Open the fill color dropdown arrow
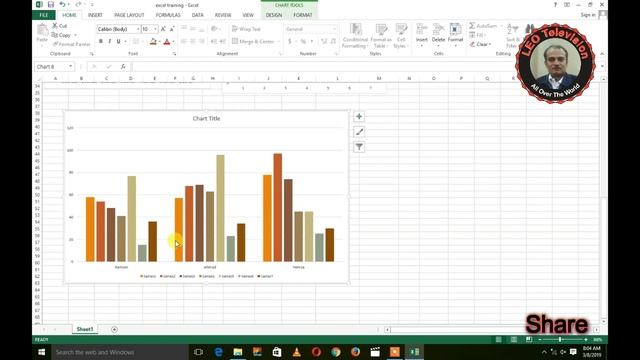Viewport: 640px width, 360px height. 159,41
